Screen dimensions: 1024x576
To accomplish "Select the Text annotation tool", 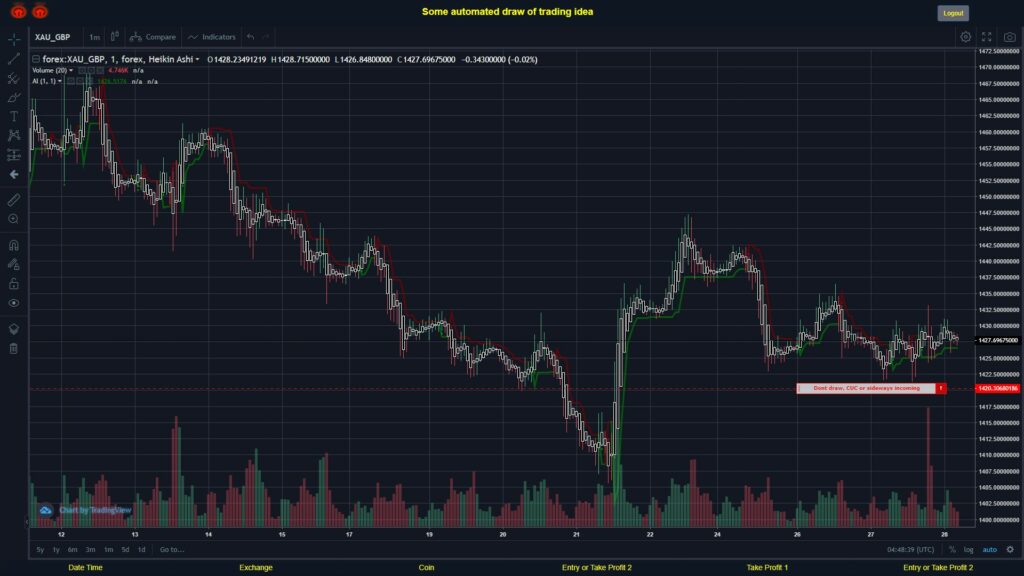I will coord(14,116).
